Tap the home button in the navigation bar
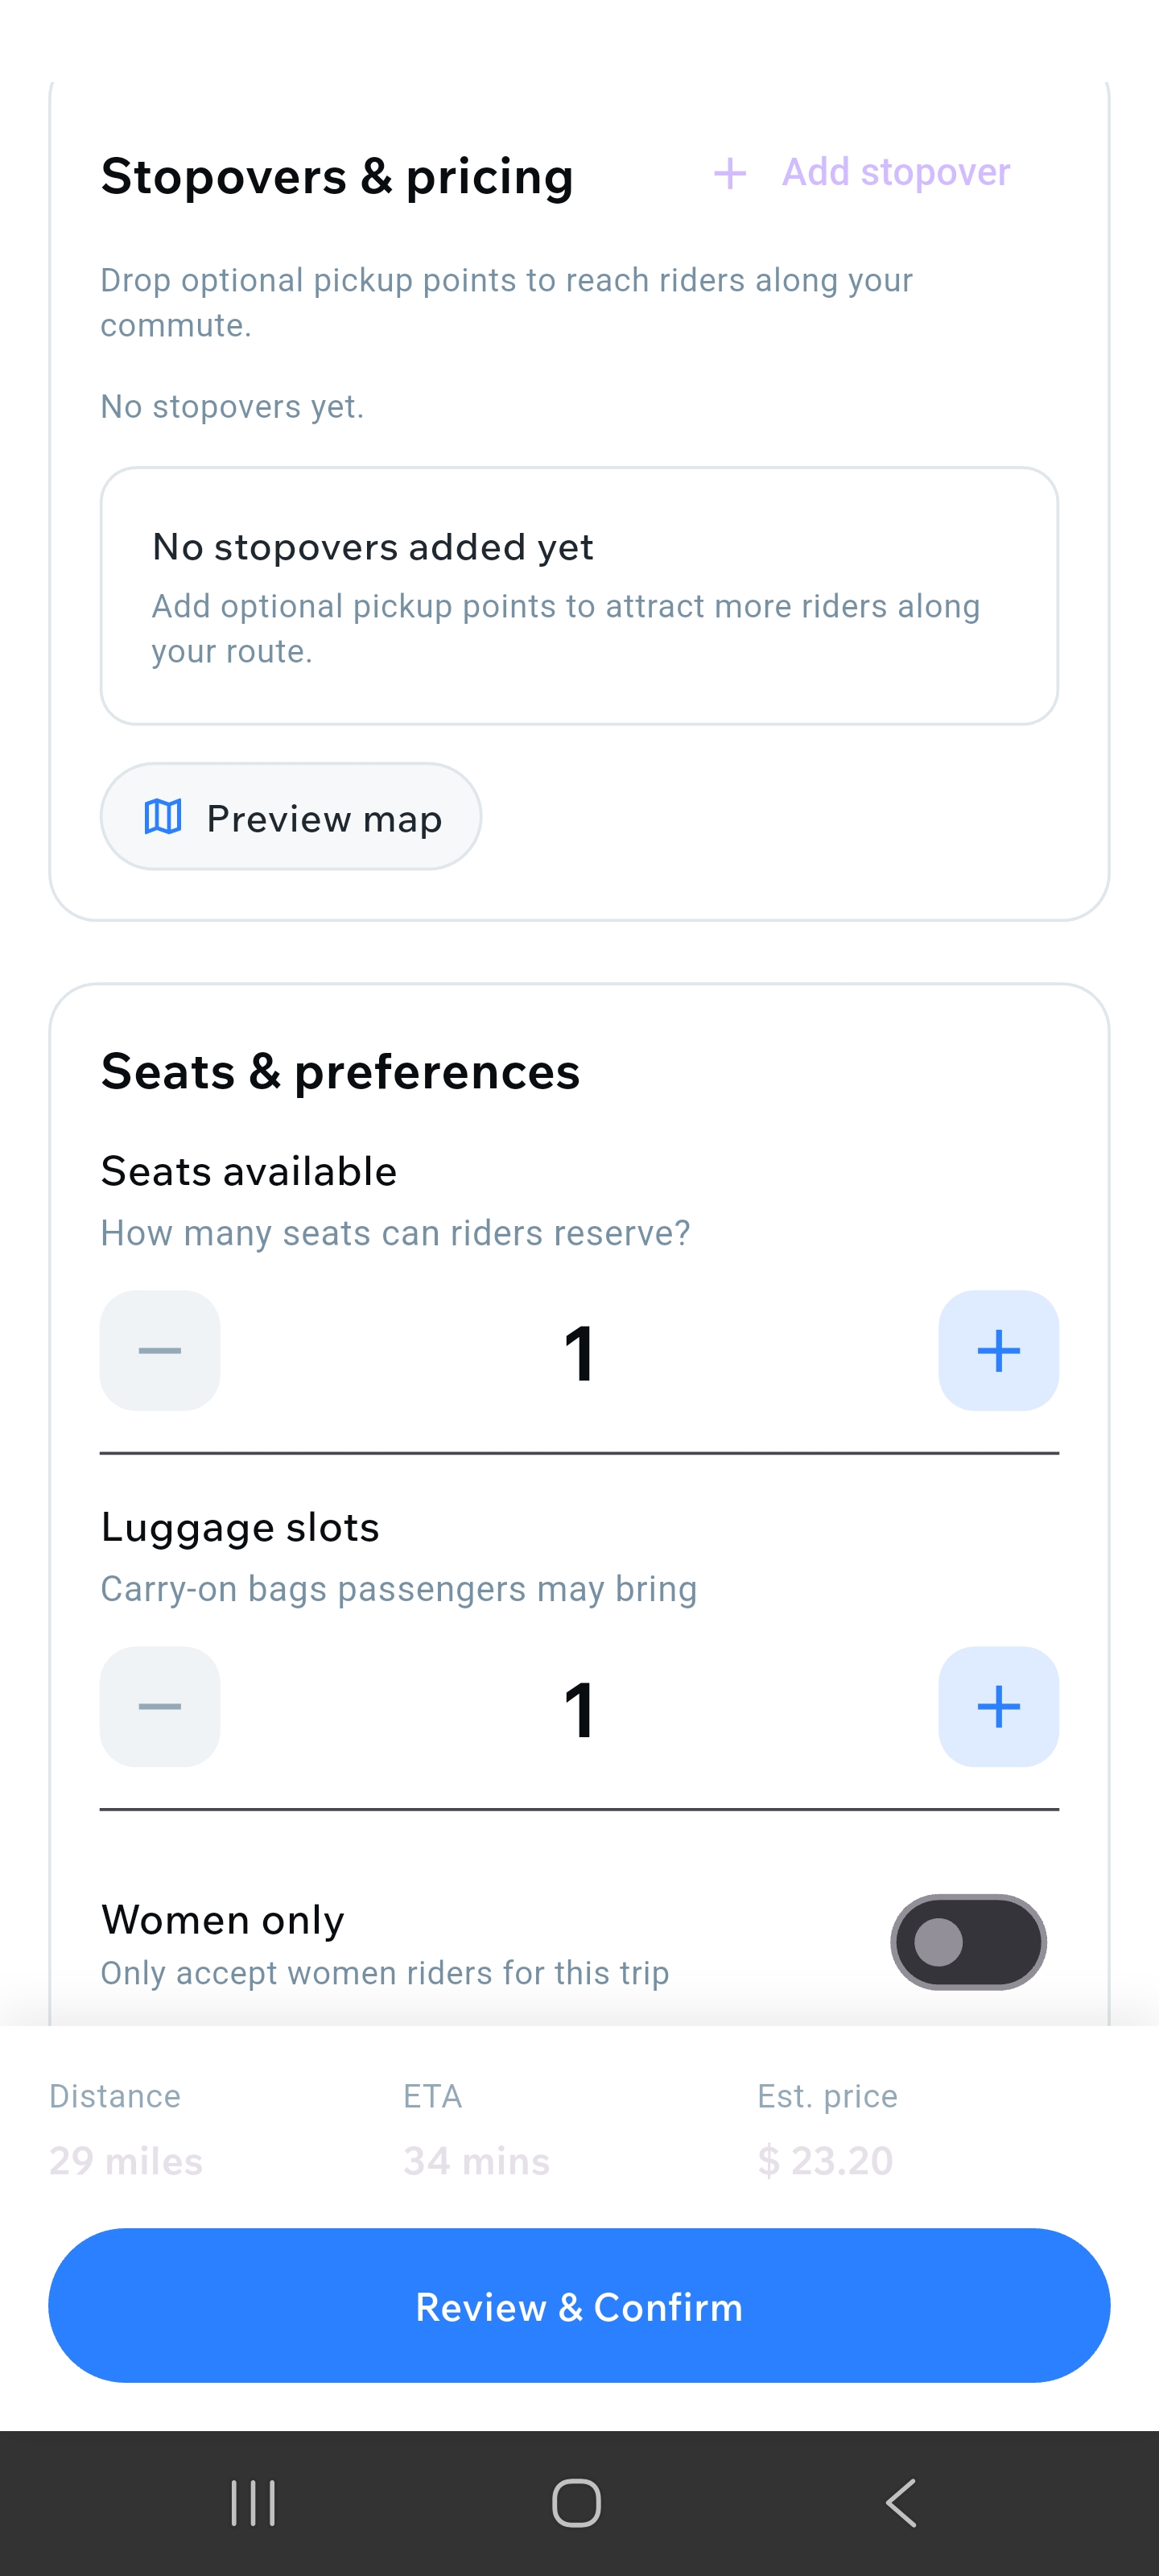 click(x=578, y=2503)
